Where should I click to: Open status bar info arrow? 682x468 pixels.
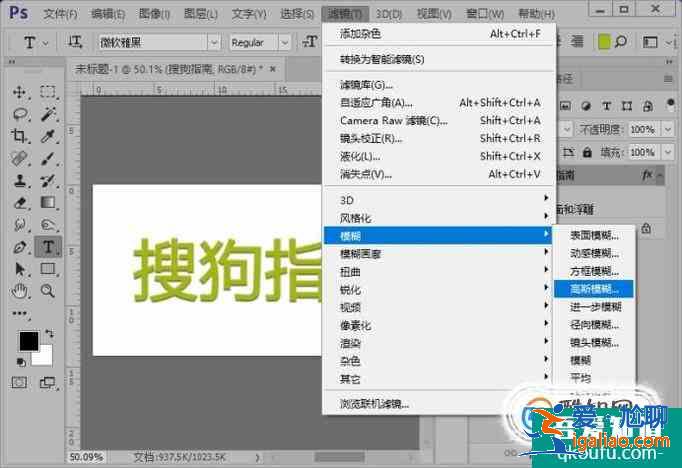coord(257,457)
